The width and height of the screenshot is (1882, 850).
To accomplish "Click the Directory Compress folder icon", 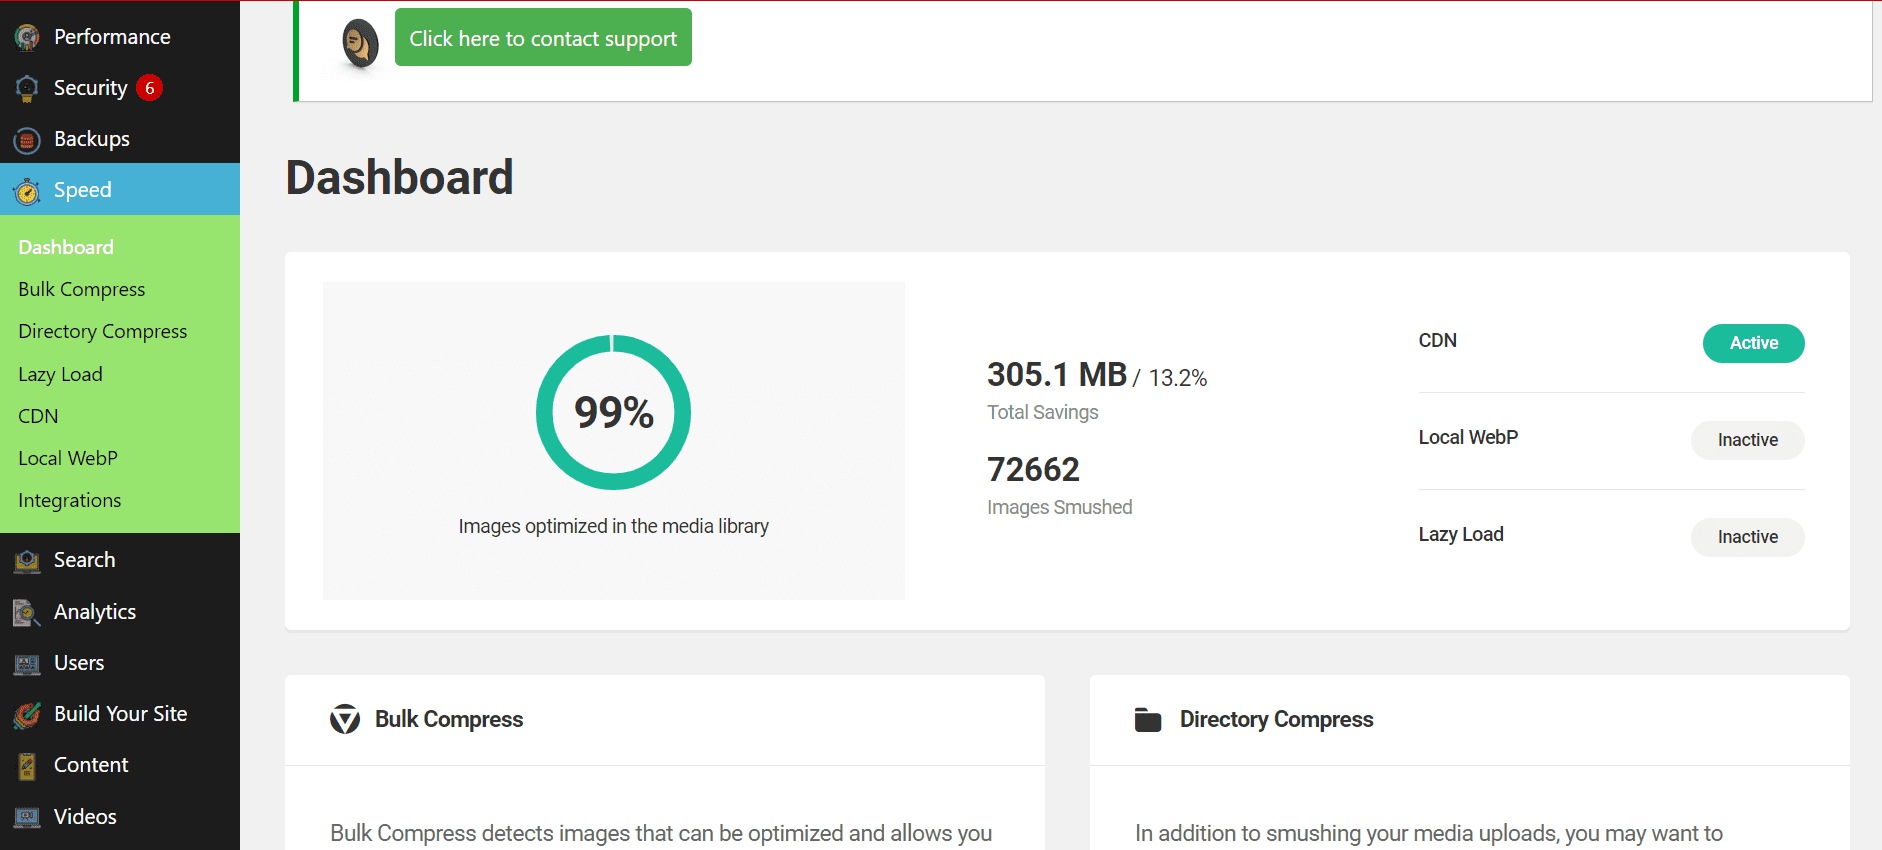I will pyautogui.click(x=1148, y=720).
